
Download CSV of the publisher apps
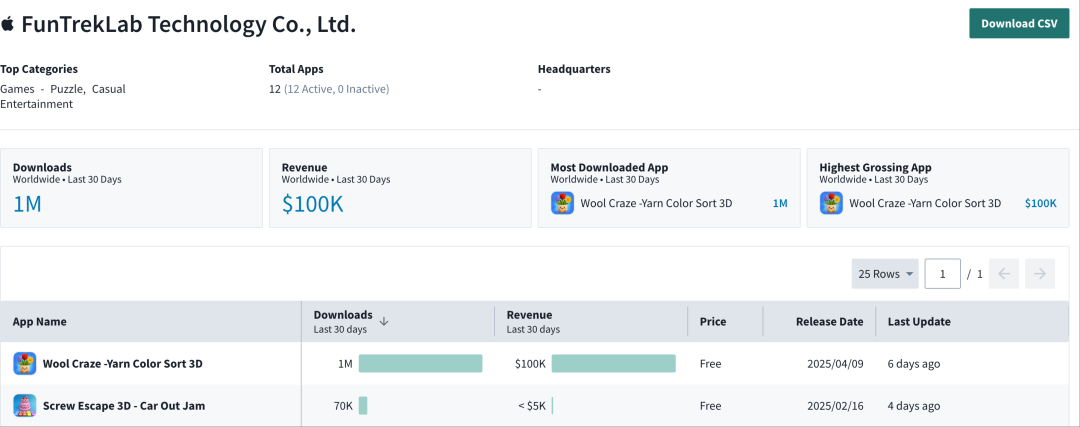1019,23
